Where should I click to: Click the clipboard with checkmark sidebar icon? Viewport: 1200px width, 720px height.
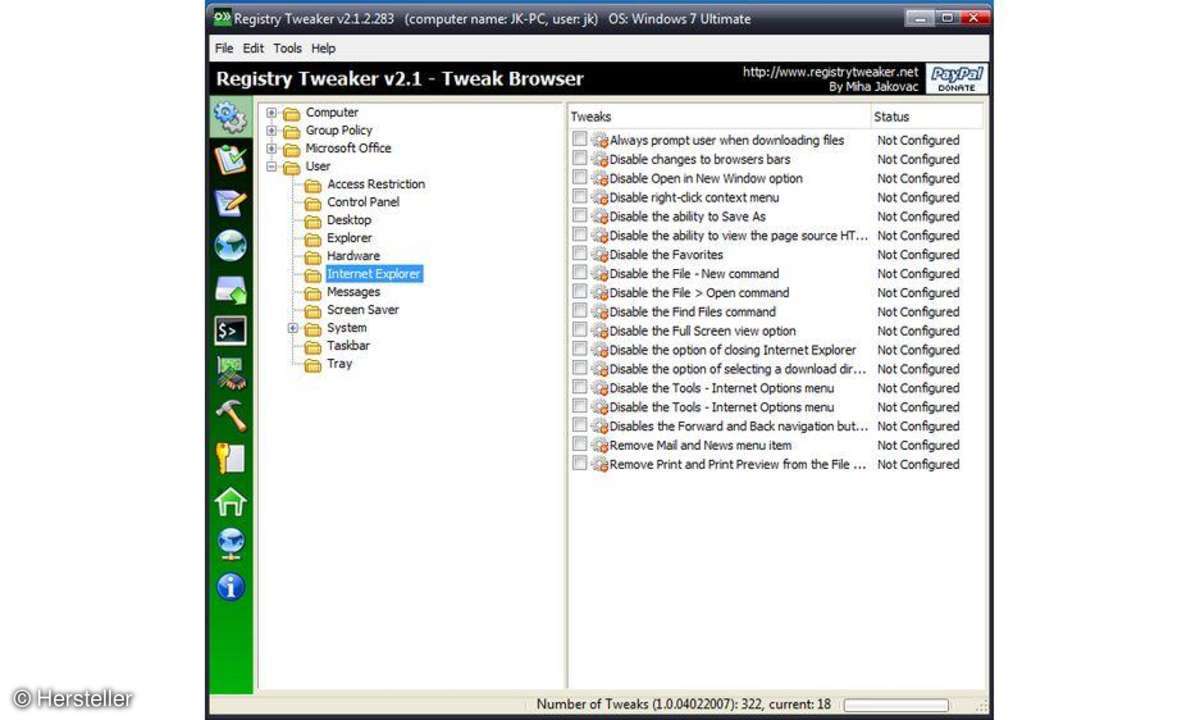(231, 160)
